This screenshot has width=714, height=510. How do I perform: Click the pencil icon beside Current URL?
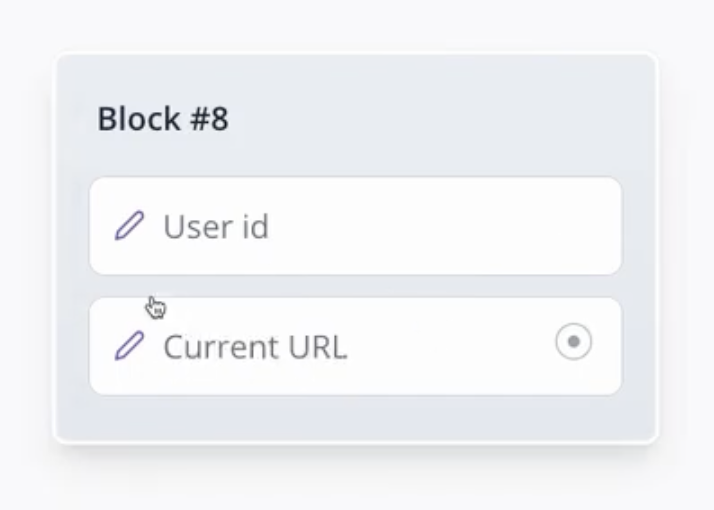coord(129,347)
